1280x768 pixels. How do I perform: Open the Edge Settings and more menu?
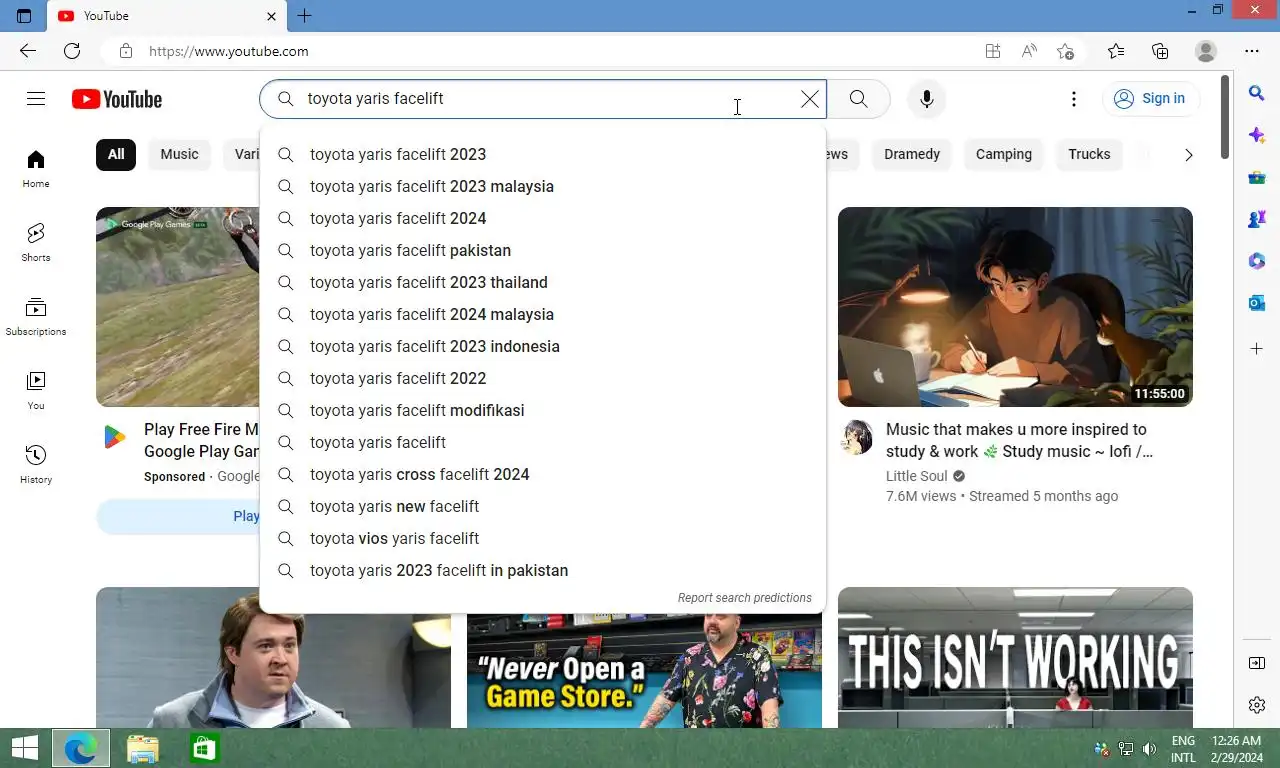1252,51
